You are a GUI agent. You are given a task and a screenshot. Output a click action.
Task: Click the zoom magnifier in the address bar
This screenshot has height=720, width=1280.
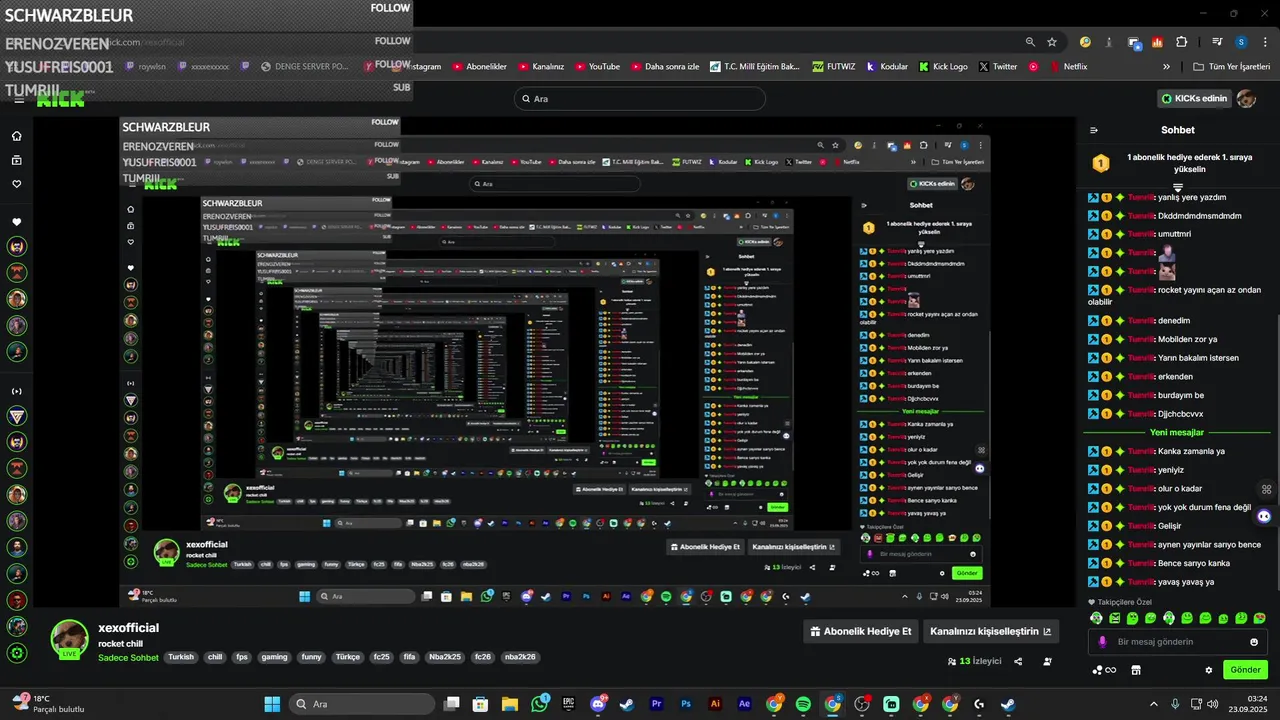(x=1030, y=42)
